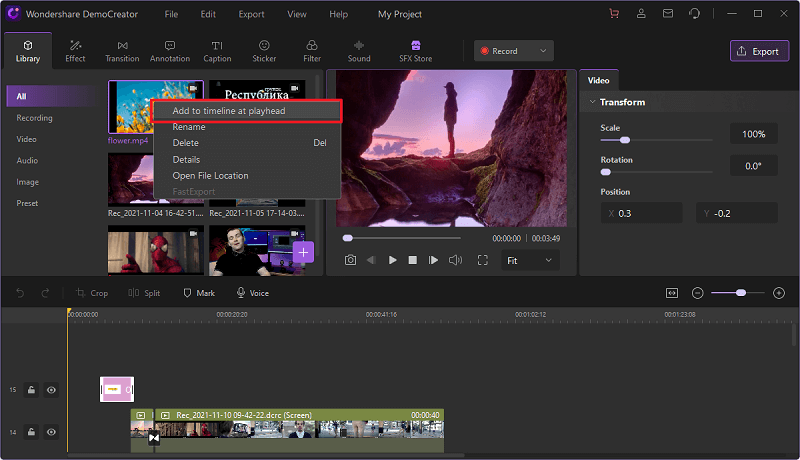Add a marker with Mark

199,293
